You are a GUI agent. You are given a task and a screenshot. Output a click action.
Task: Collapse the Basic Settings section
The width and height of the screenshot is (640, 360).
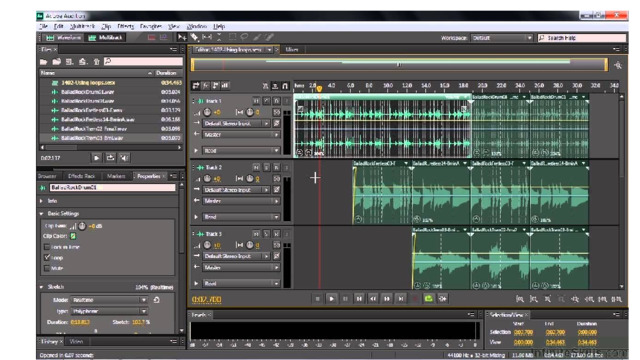pos(41,213)
